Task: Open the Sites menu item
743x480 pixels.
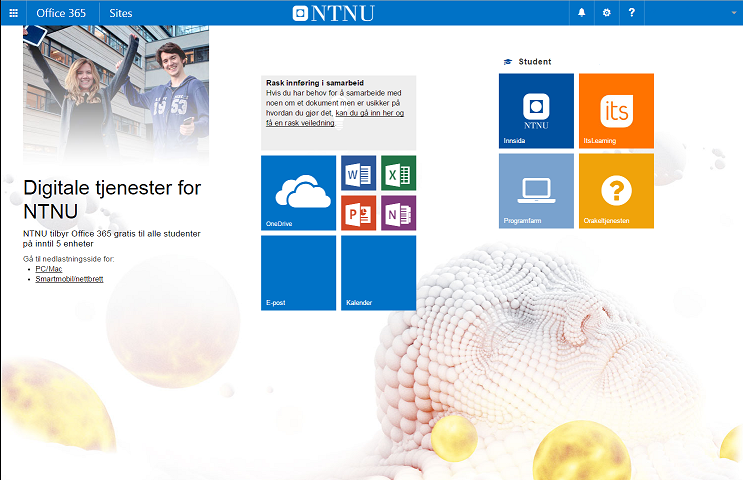Action: coord(121,13)
